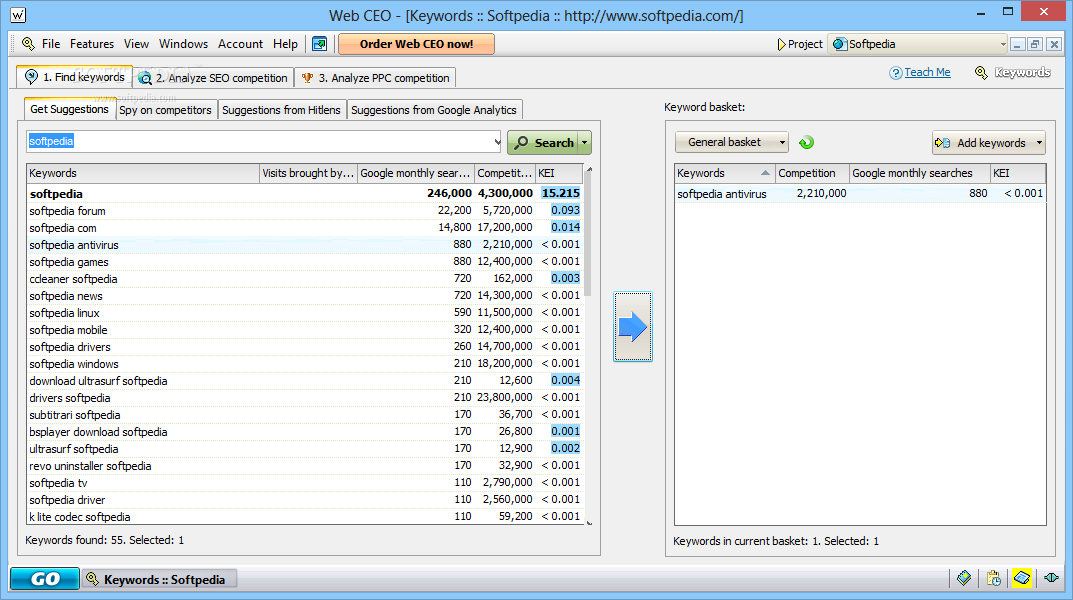The image size is (1073, 600).
Task: Open the Windows menu
Action: pos(183,44)
